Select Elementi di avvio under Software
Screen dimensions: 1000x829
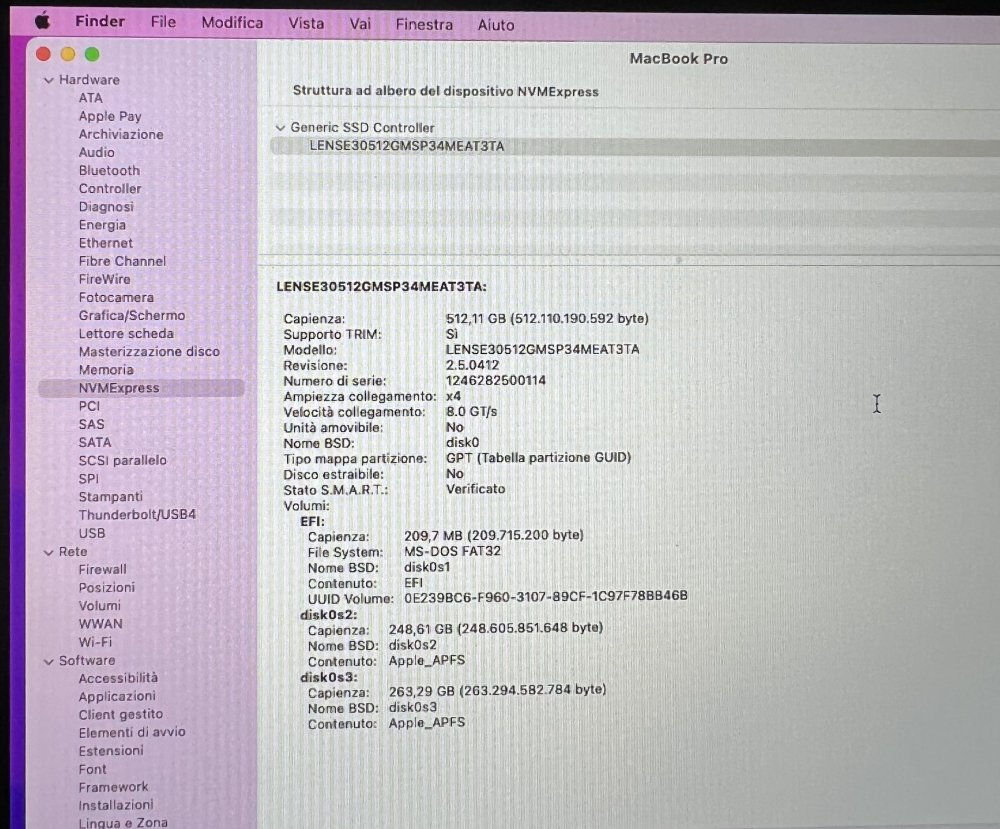pos(131,732)
